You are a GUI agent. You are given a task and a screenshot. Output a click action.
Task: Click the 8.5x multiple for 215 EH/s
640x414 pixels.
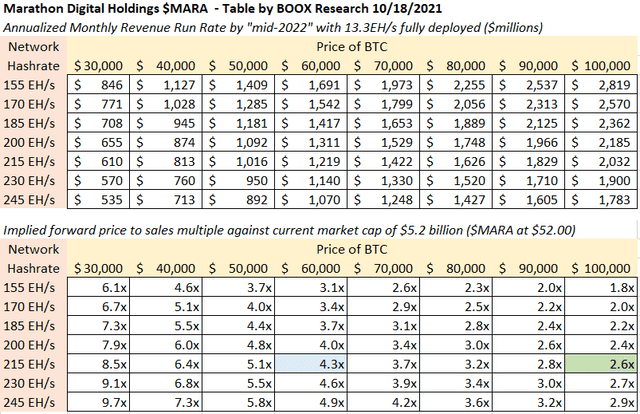tap(98, 364)
